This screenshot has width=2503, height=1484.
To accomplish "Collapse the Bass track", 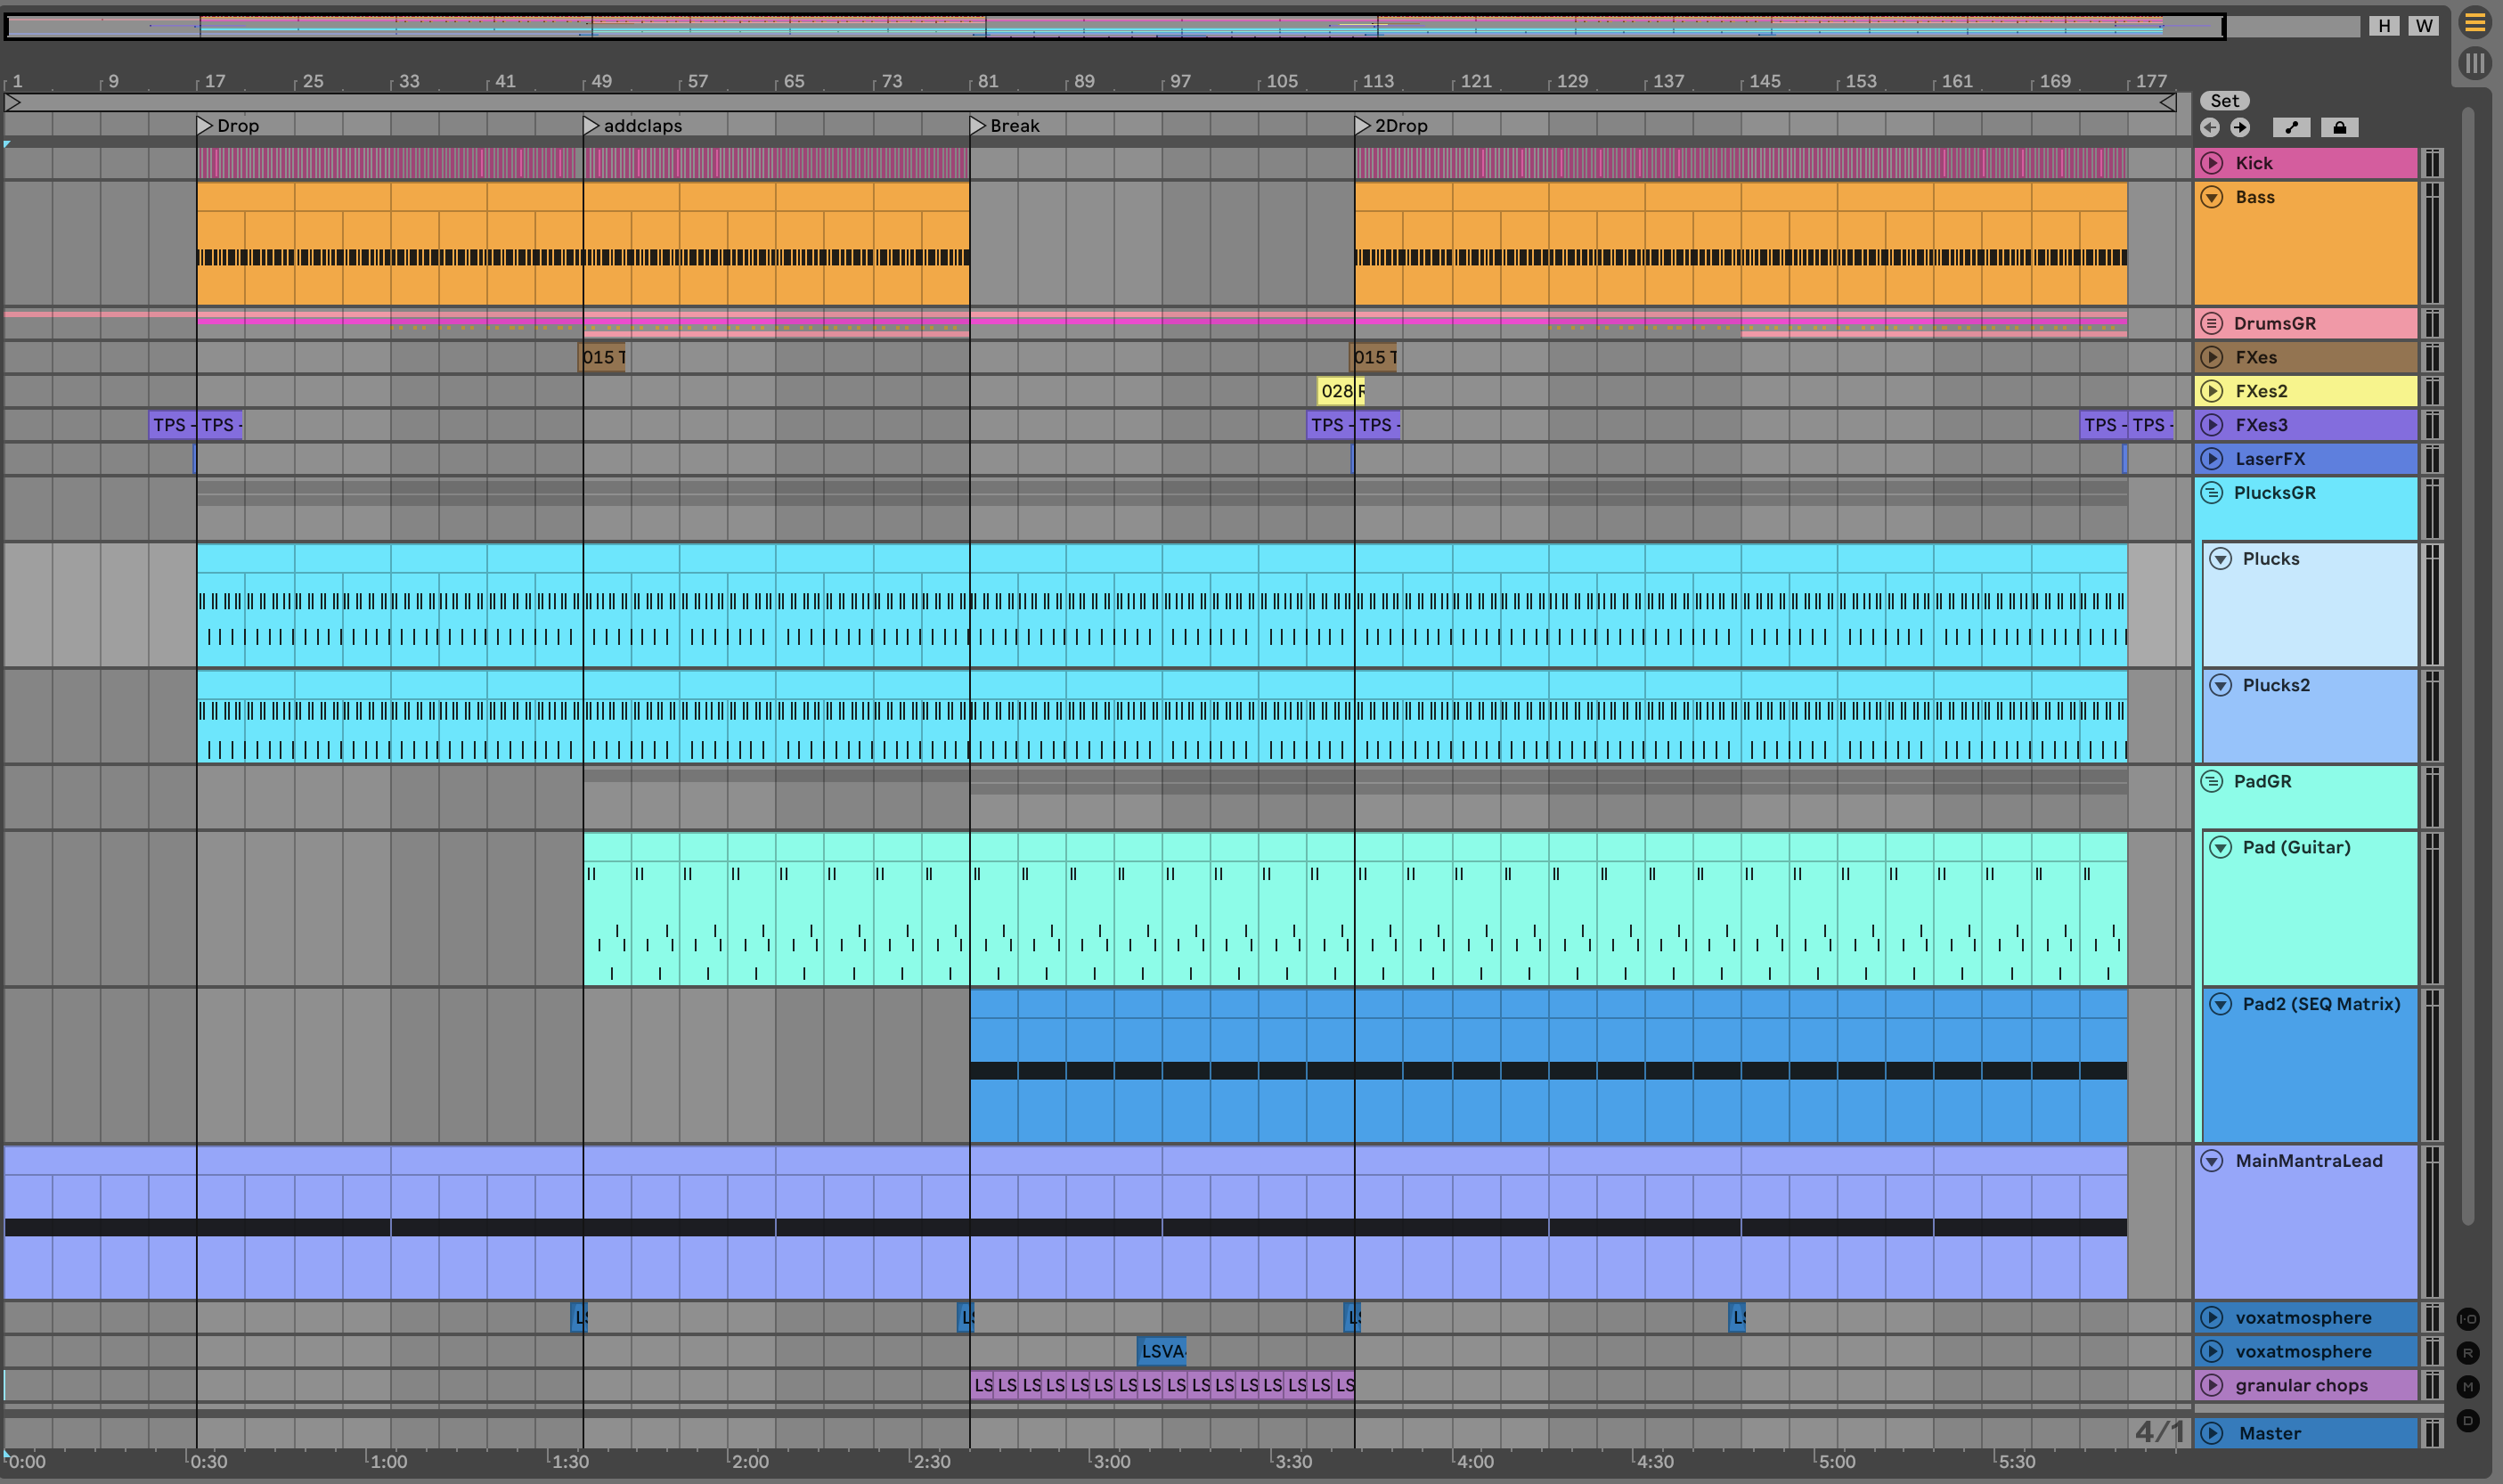I will coord(2212,197).
